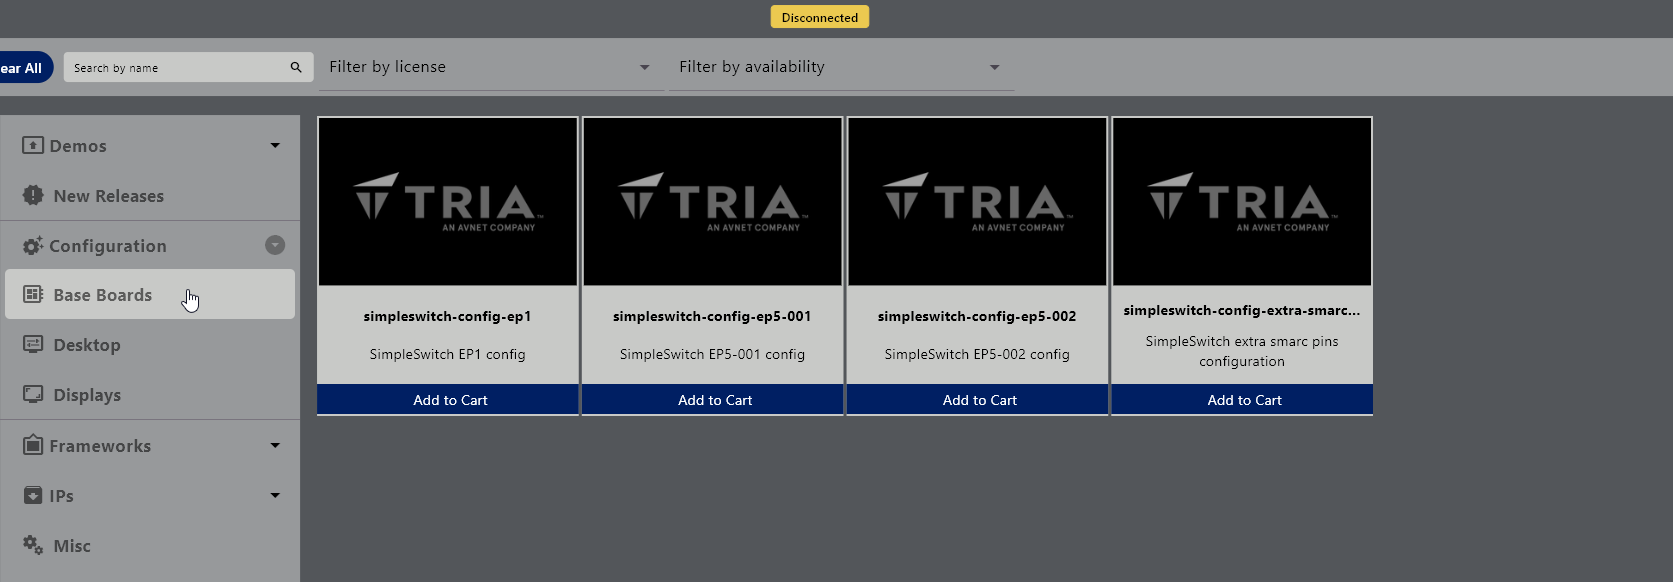Select the IPs menu label
The image size is (1673, 582).
pos(62,496)
